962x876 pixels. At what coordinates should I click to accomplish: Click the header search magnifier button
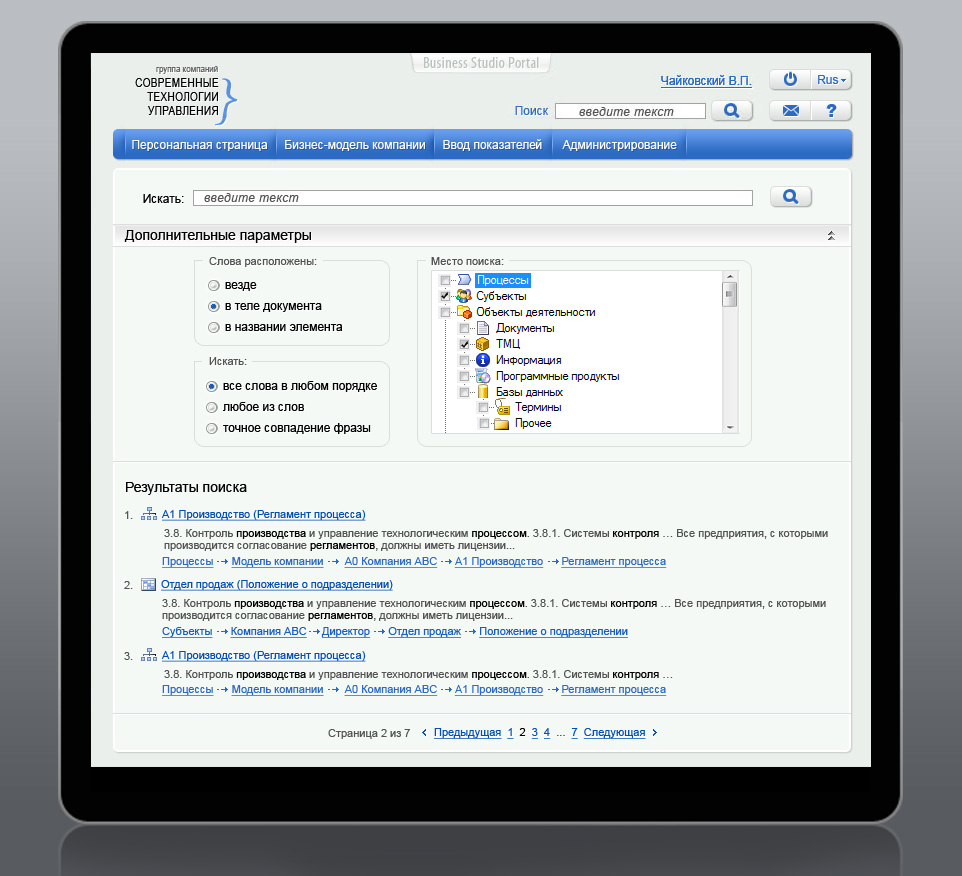click(731, 110)
